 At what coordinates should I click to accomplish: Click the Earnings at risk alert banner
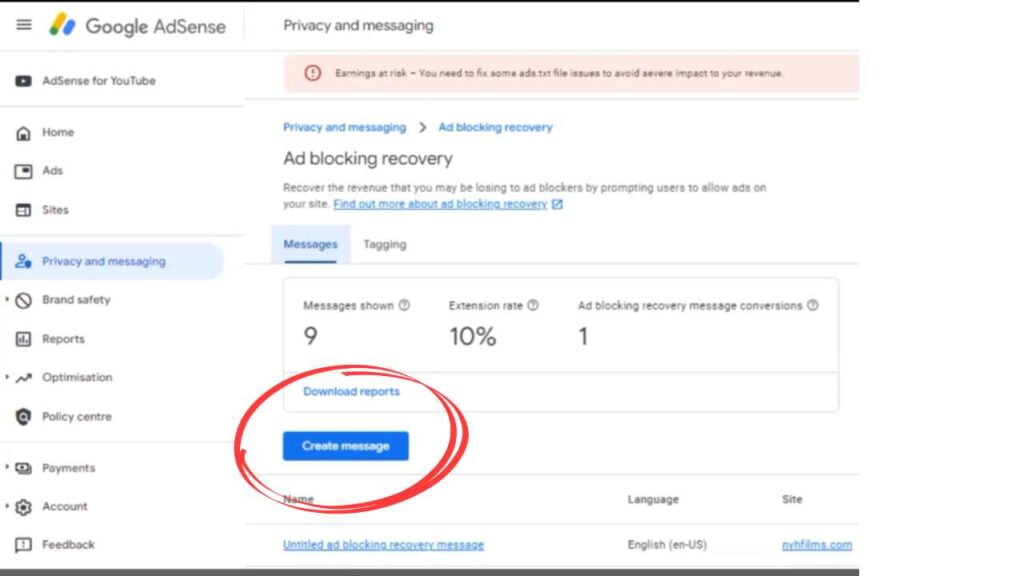click(x=571, y=73)
